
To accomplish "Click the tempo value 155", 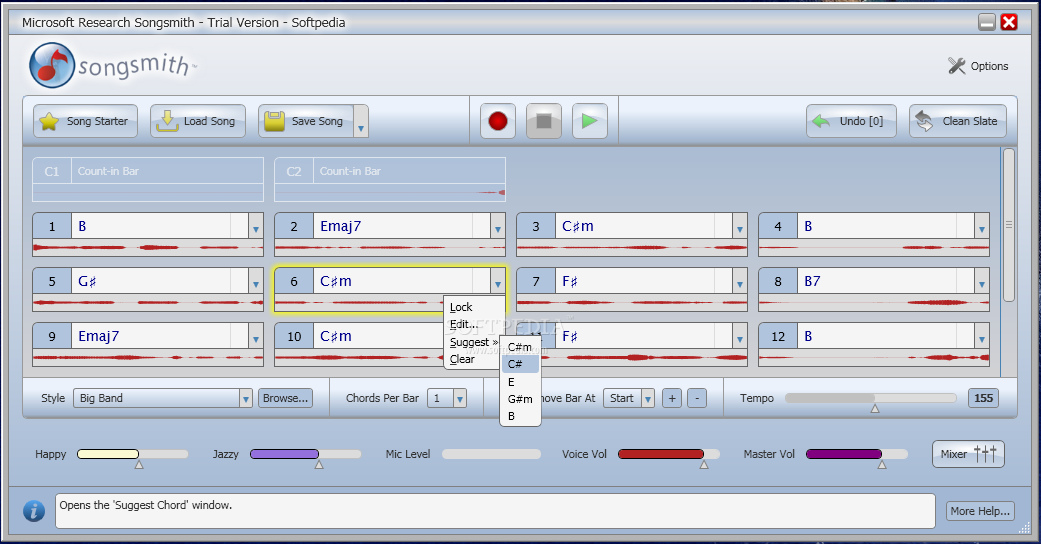I will click(983, 399).
